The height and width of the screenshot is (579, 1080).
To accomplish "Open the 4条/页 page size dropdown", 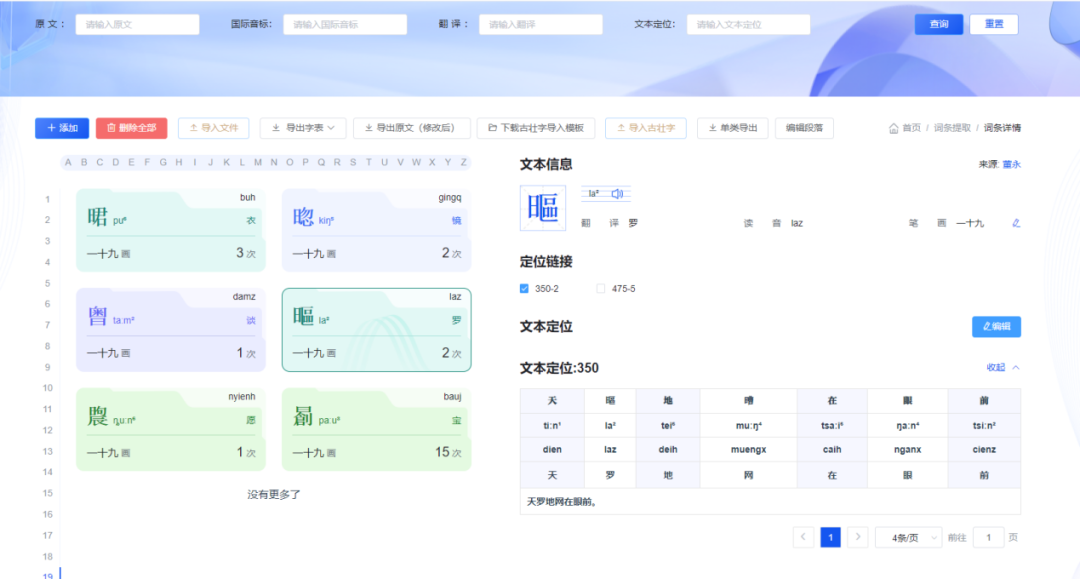I will (x=908, y=537).
